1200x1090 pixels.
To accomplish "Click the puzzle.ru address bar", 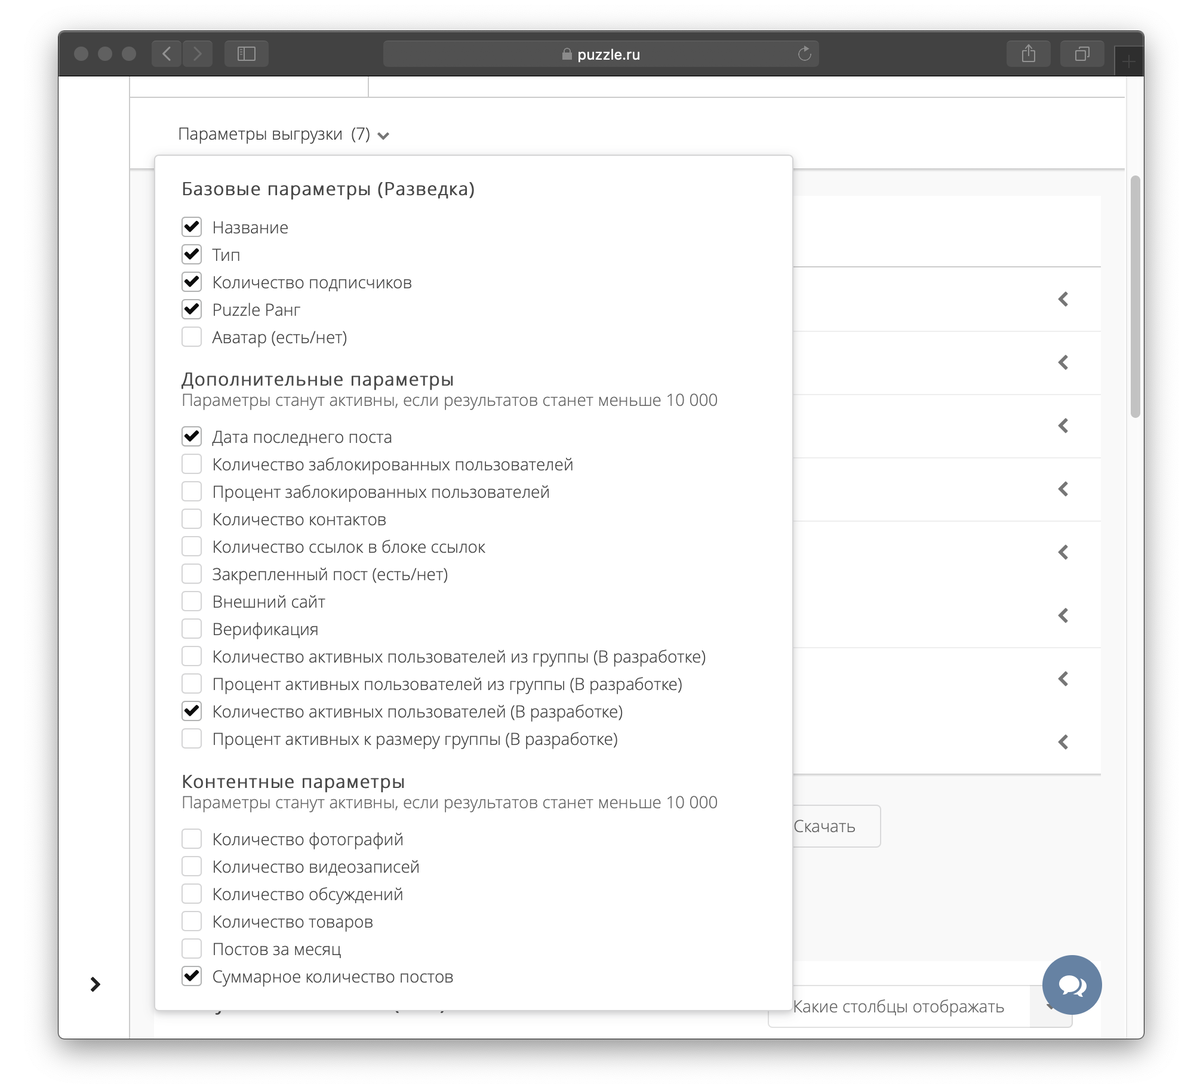I will point(601,54).
